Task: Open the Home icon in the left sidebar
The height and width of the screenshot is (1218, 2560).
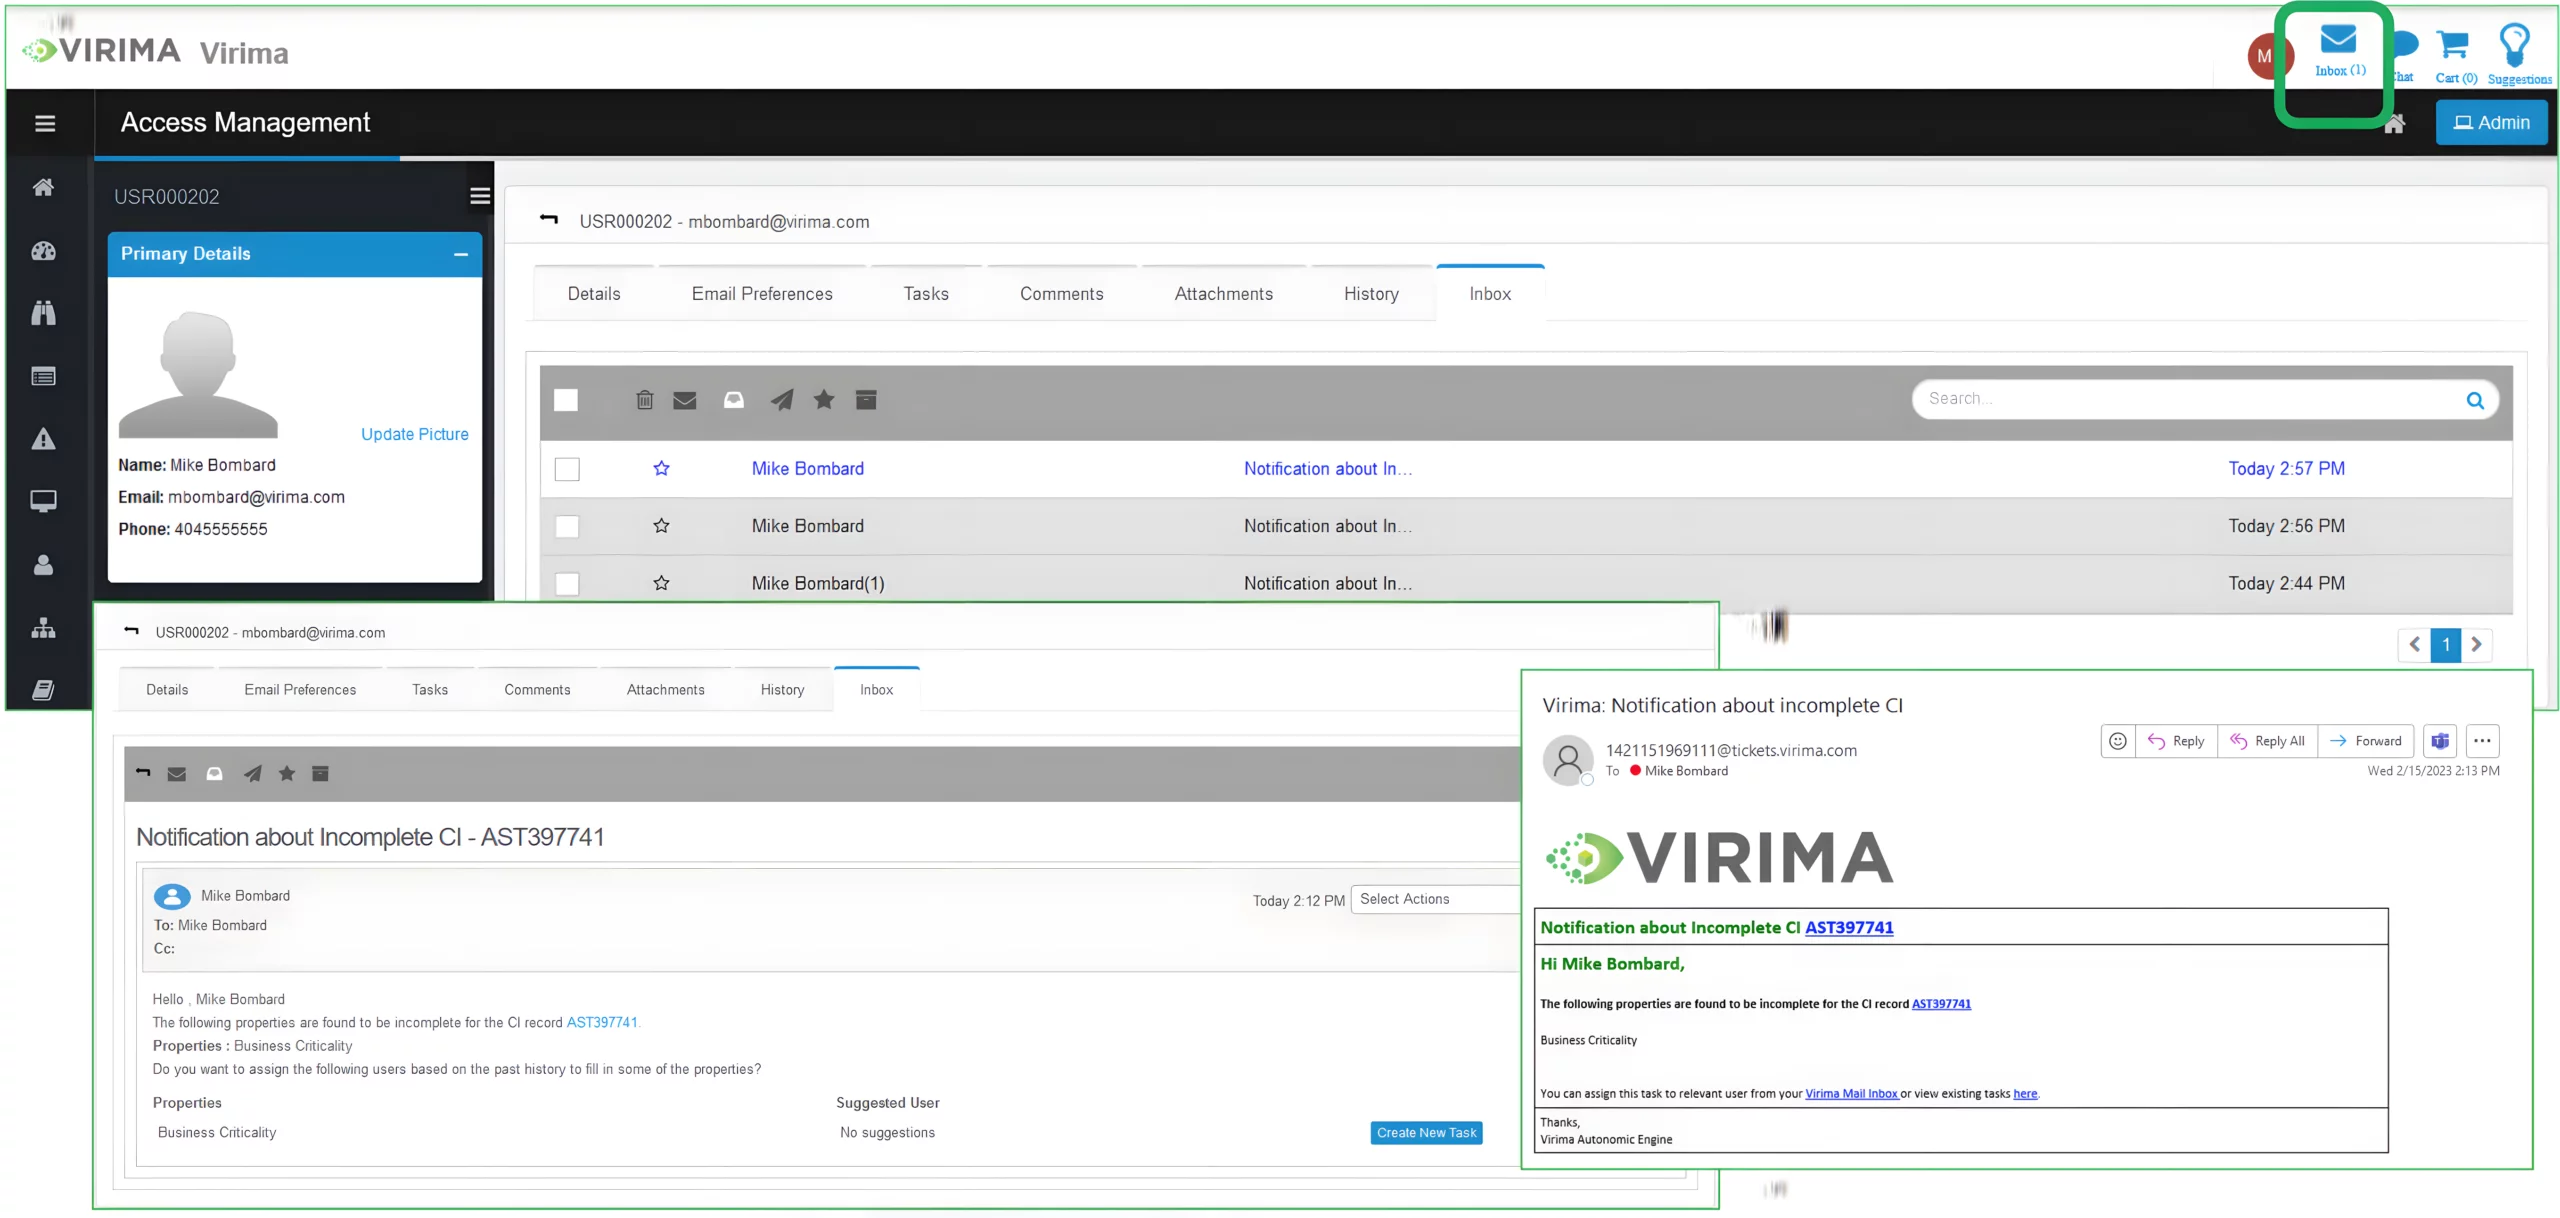Action: (44, 188)
